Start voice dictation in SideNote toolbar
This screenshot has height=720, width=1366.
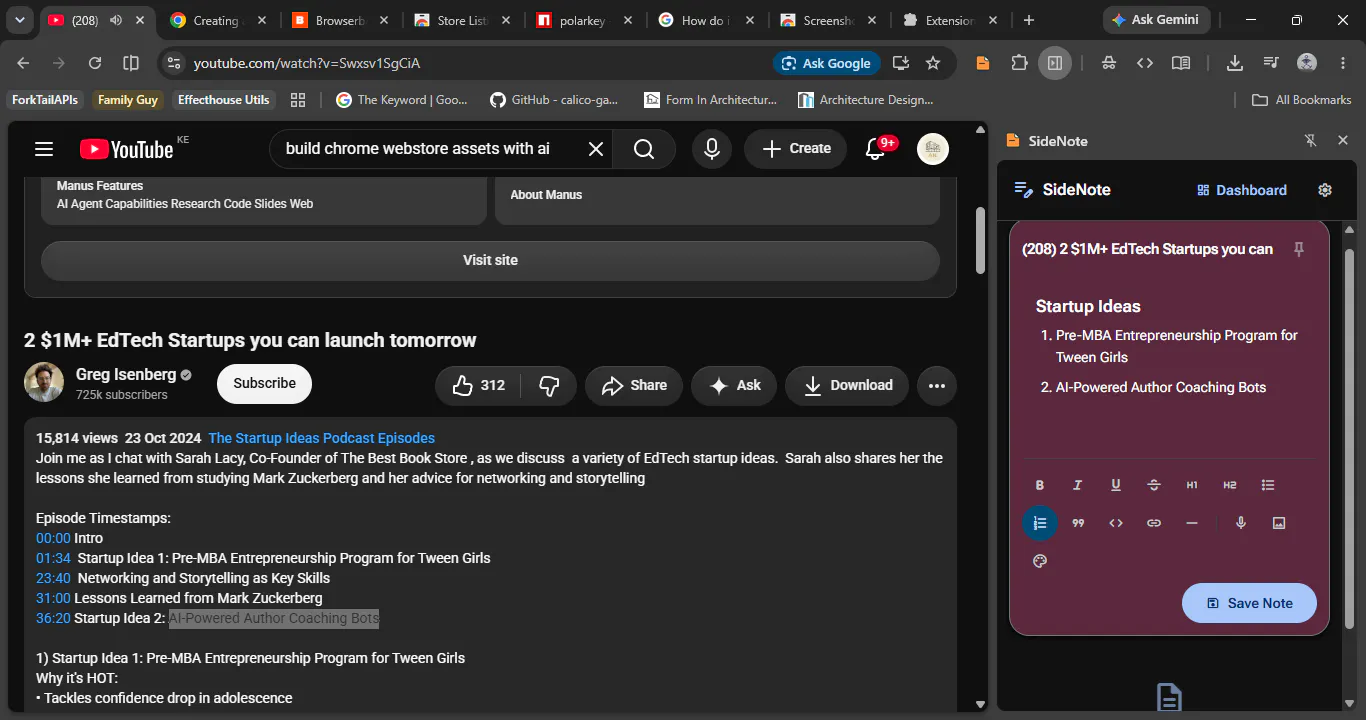click(1241, 523)
